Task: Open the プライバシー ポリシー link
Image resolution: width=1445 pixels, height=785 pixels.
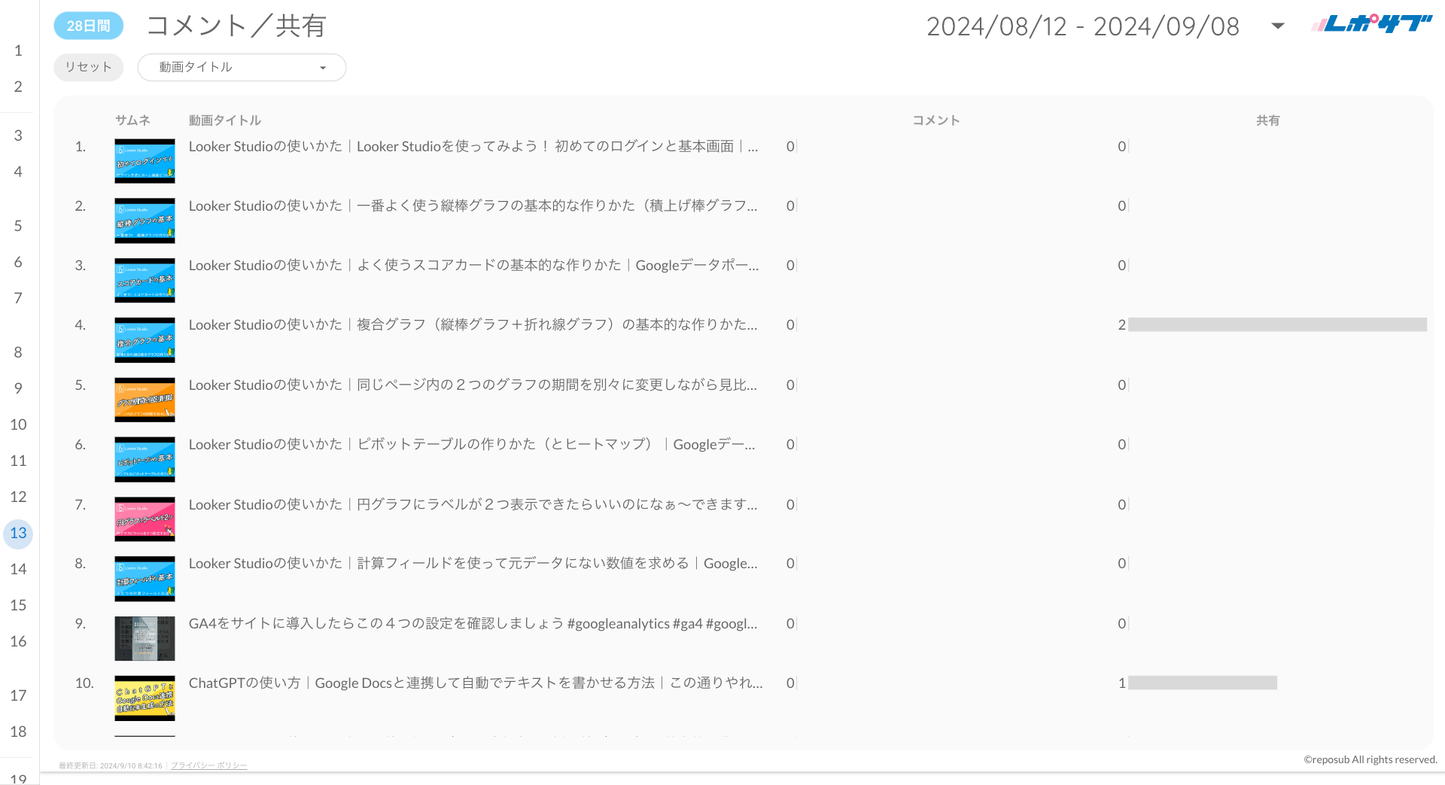Action: click(x=209, y=765)
